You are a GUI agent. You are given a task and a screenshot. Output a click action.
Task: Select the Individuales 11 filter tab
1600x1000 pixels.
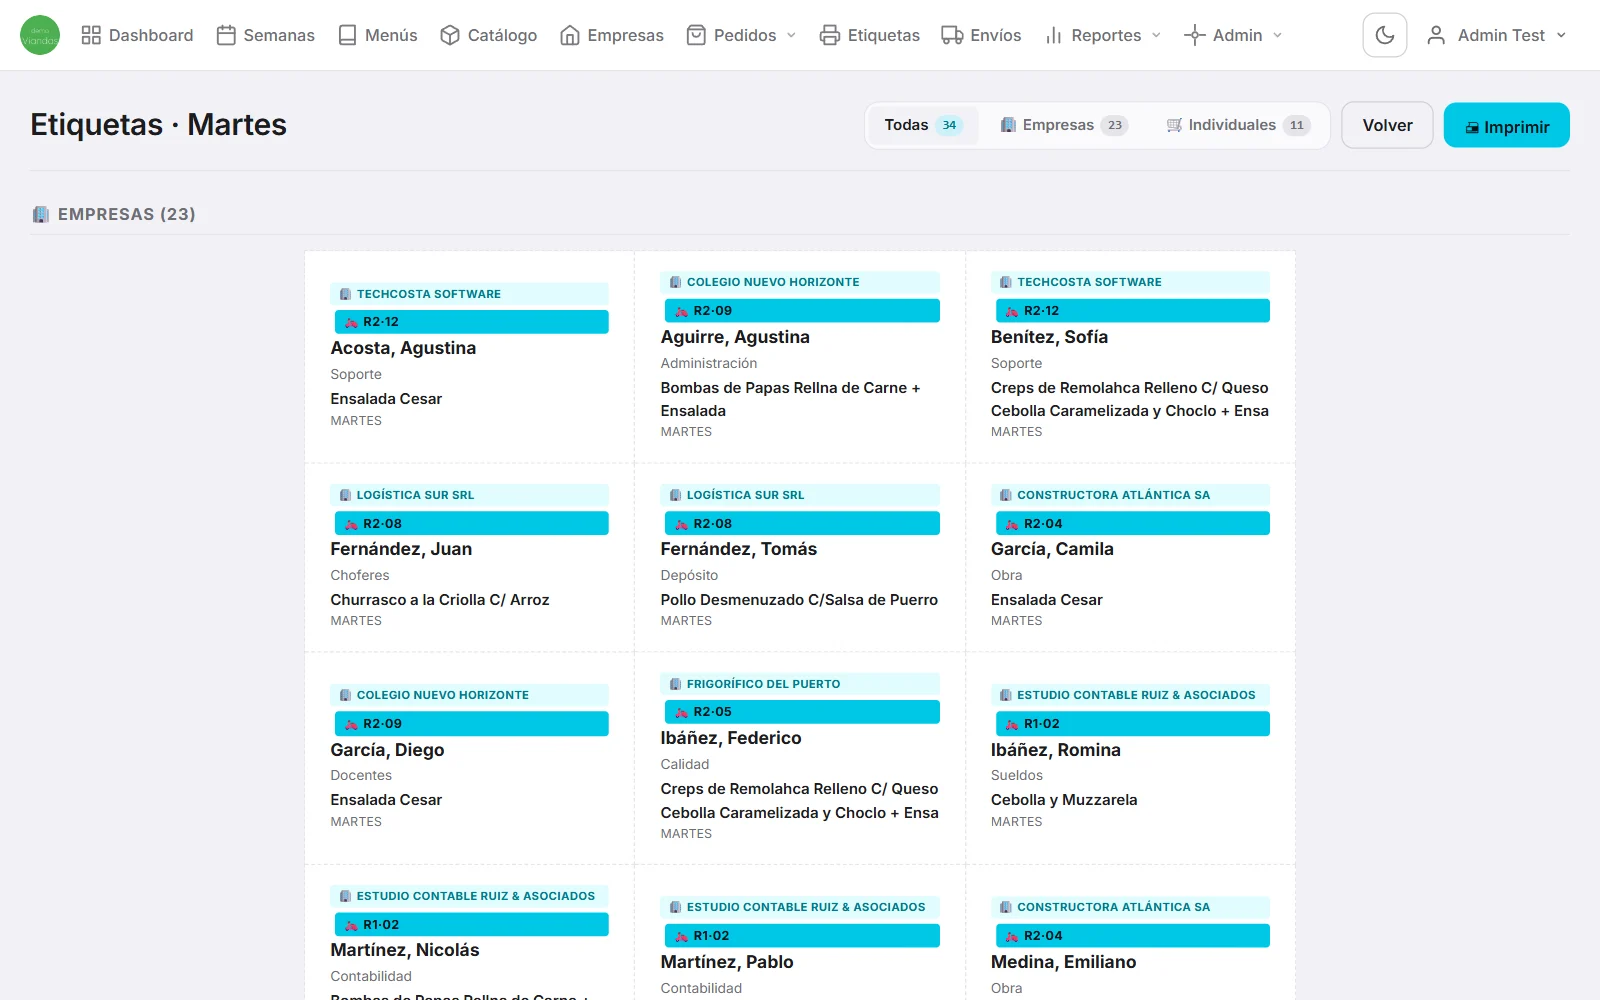(x=1238, y=125)
